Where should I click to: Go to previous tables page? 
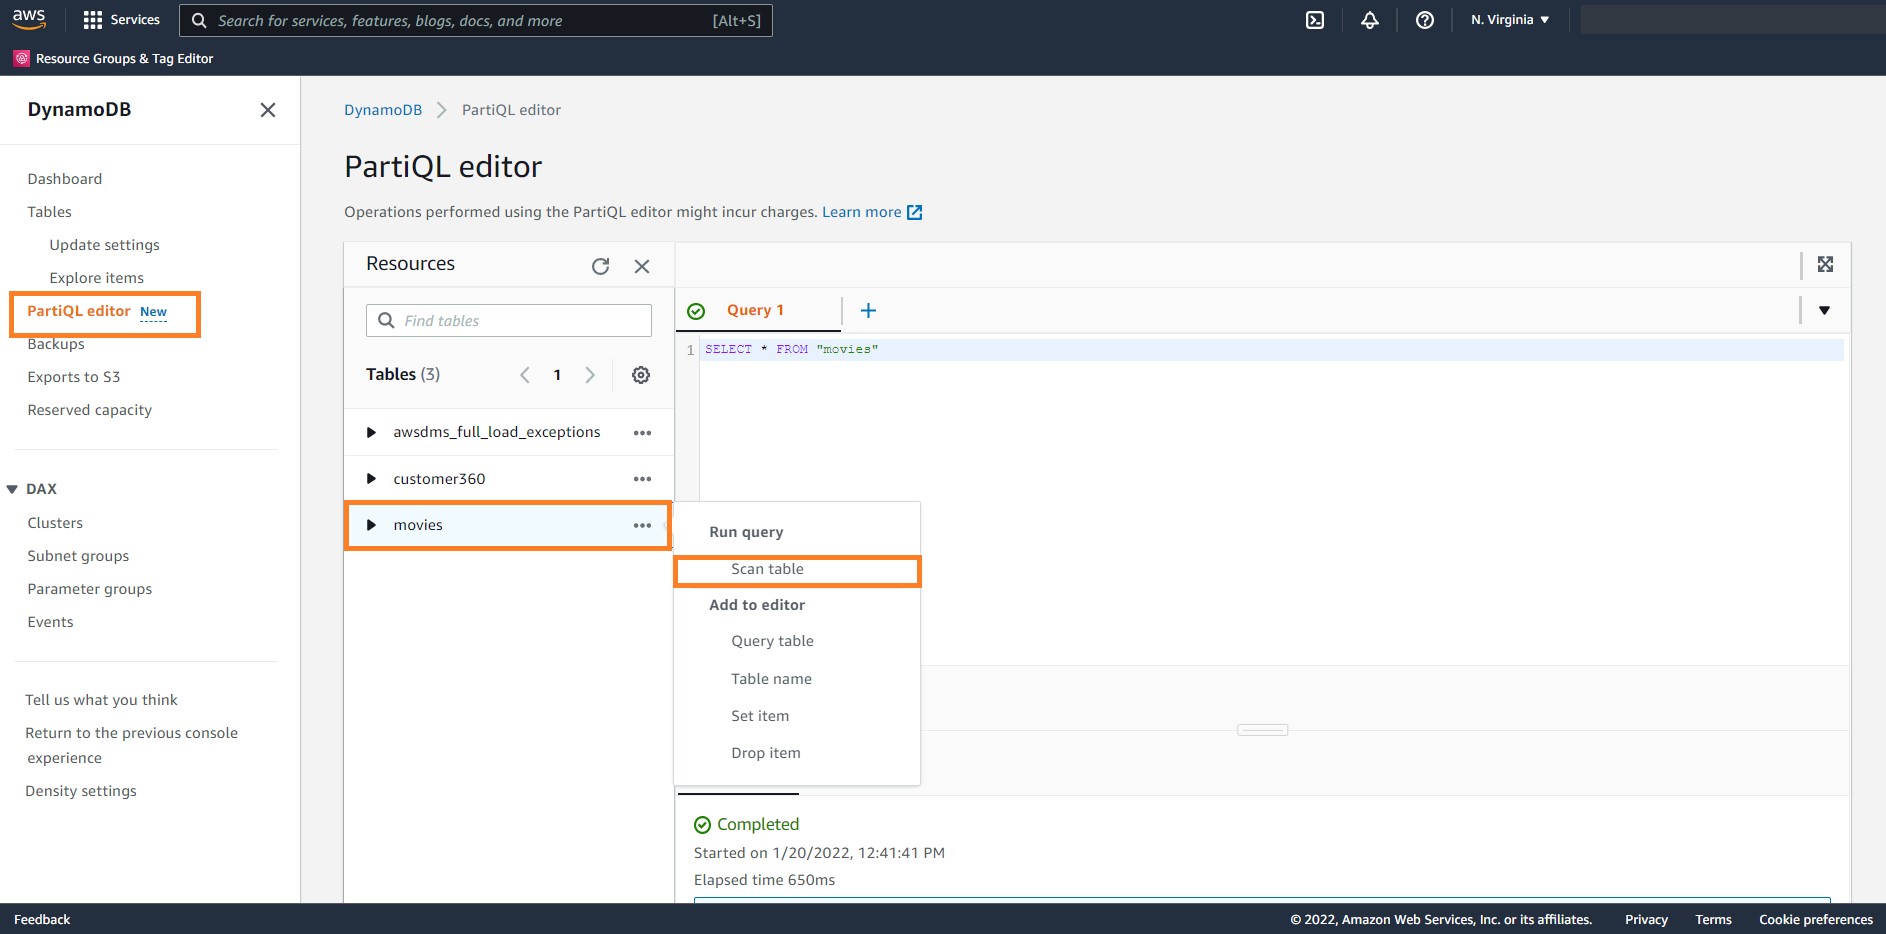click(x=525, y=375)
